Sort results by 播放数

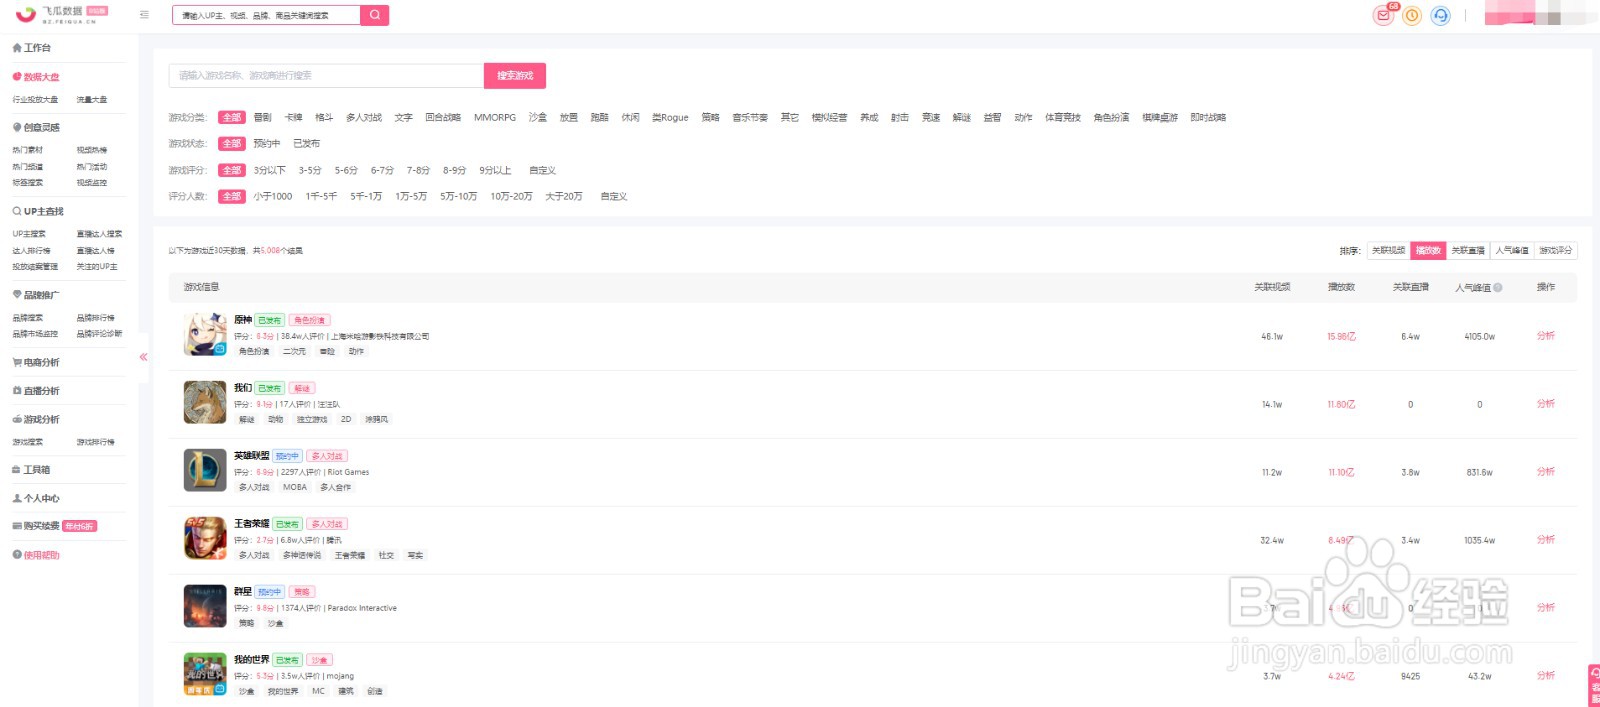pos(1428,251)
